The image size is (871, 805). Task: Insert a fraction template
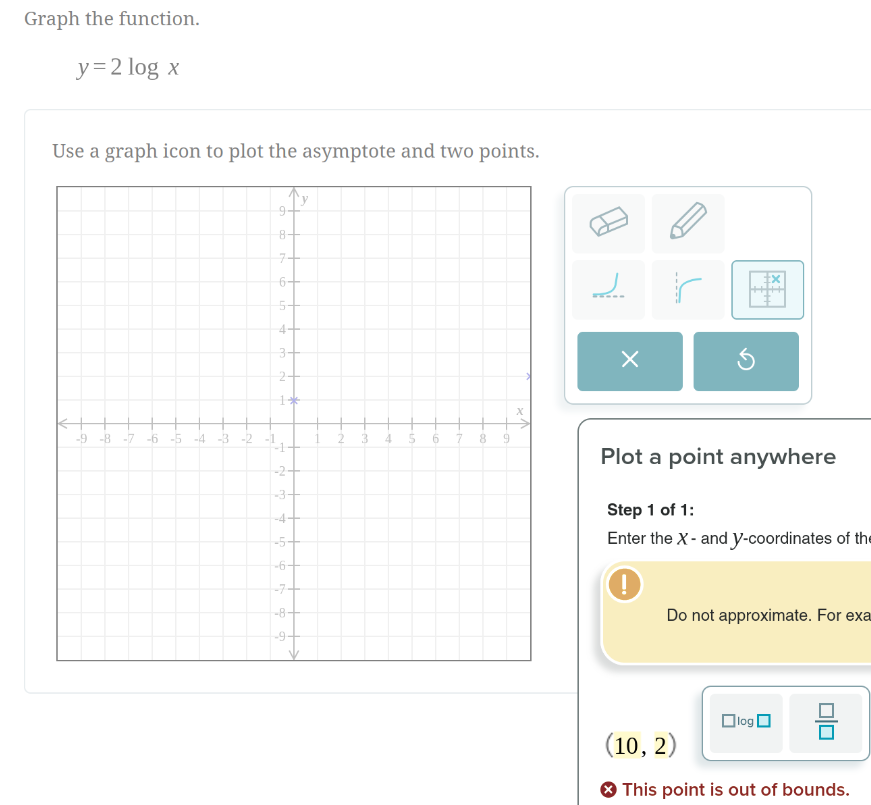(x=825, y=723)
